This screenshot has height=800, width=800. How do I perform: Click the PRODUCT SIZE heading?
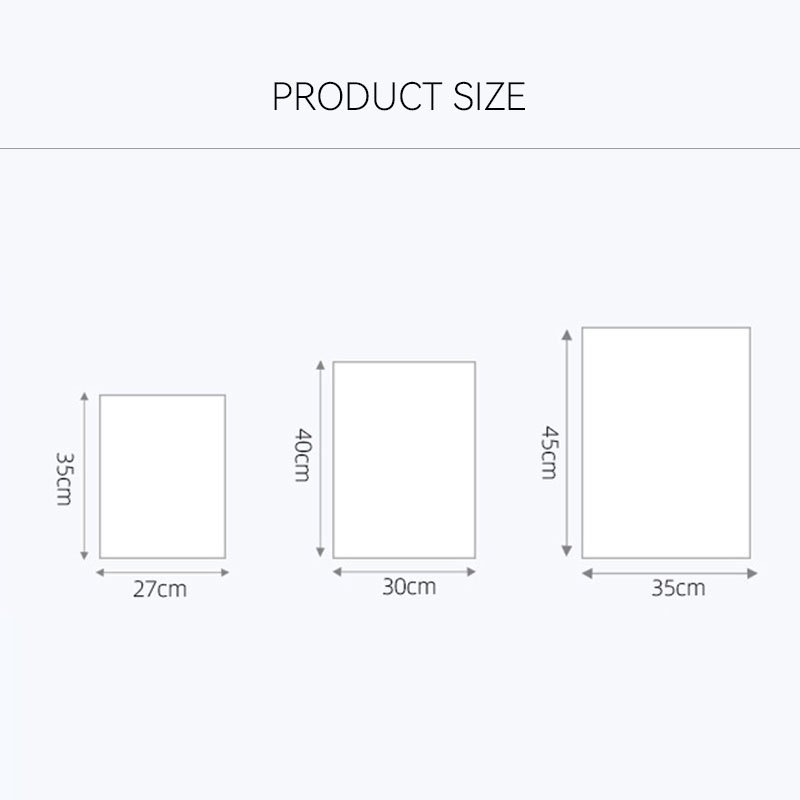[x=399, y=96]
